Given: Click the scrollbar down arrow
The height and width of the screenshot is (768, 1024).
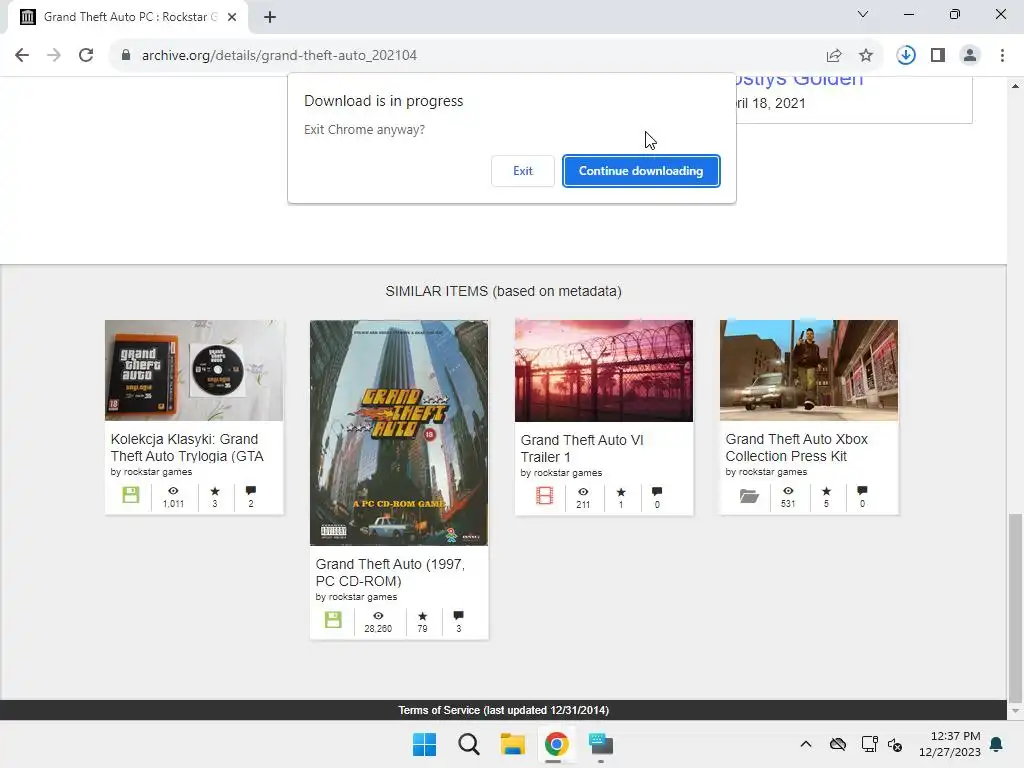Looking at the screenshot, I should tap(1015, 711).
